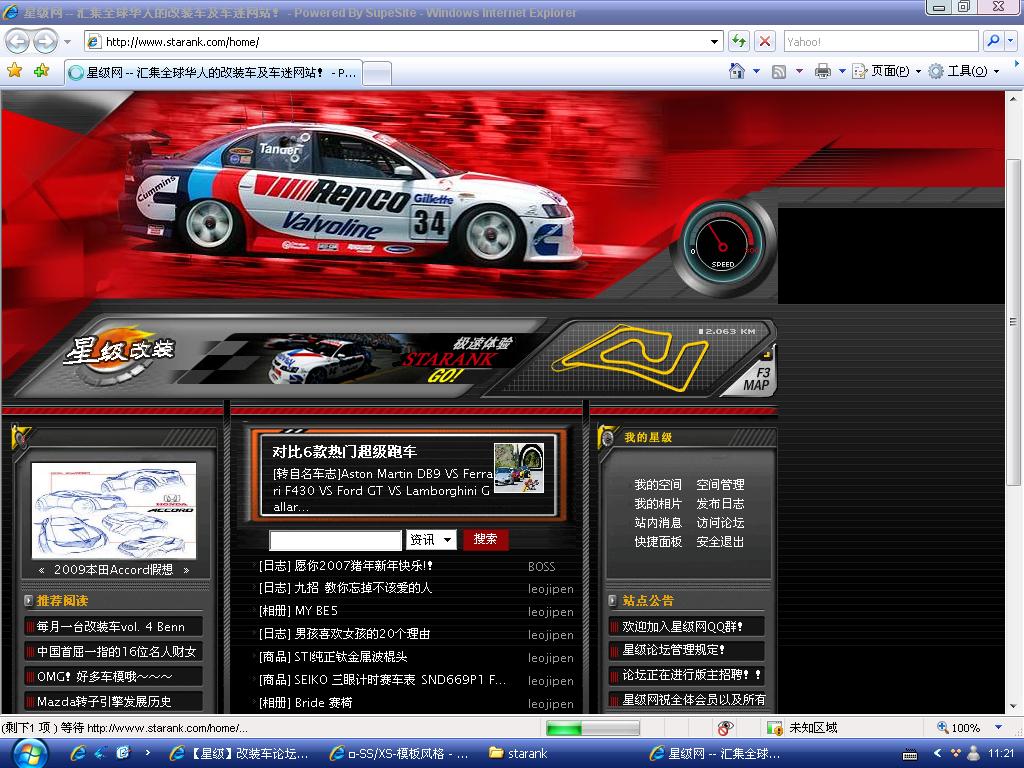Expand the Home button dropdown arrow
This screenshot has width=1024, height=768.
pyautogui.click(x=756, y=71)
